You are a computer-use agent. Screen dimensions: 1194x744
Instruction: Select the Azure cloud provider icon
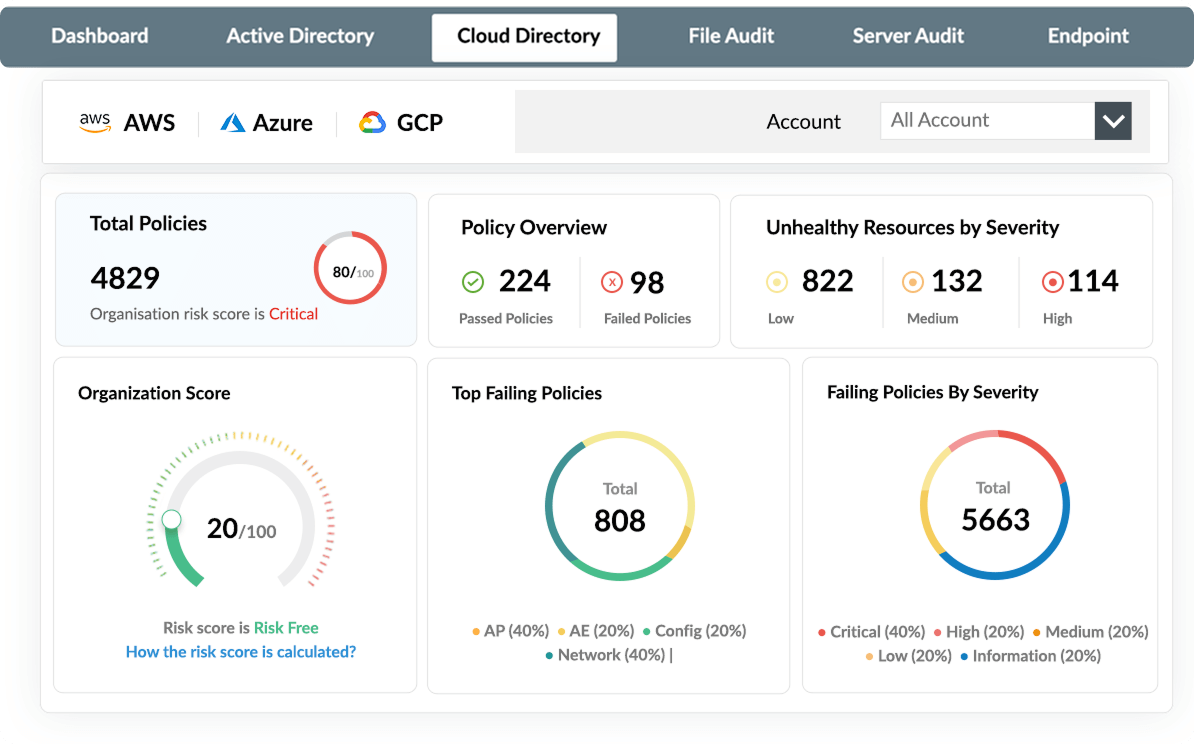(x=232, y=122)
